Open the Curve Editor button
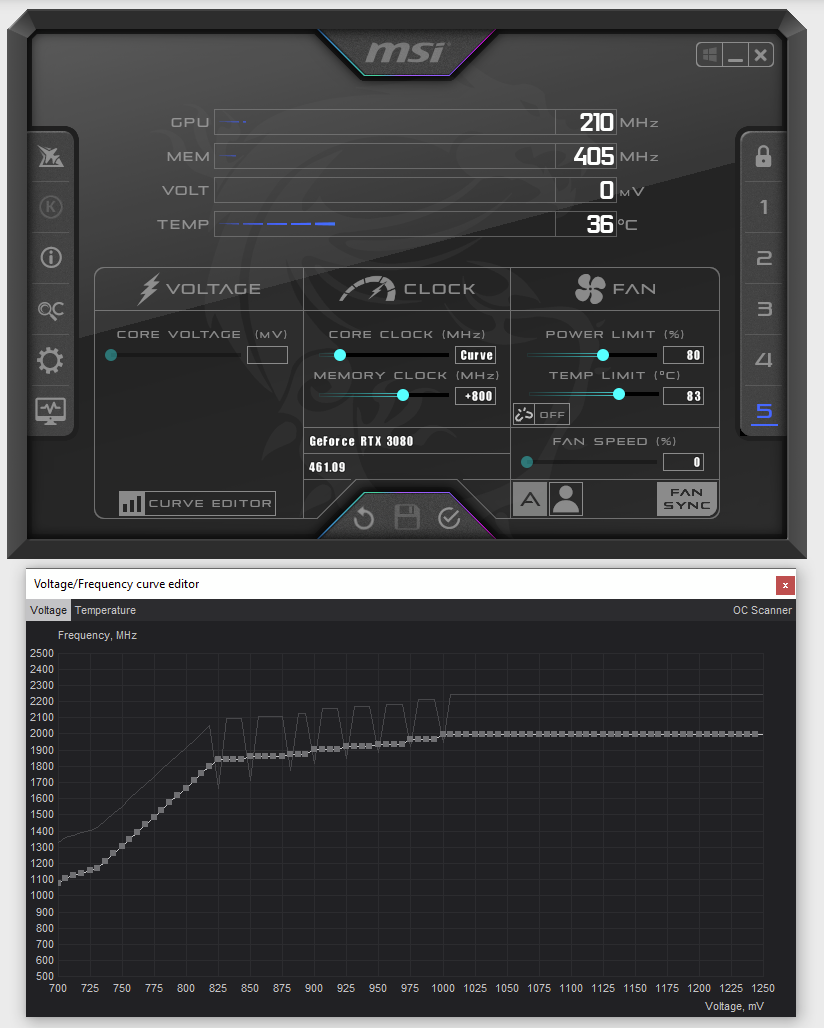The width and height of the screenshot is (824, 1028). [x=197, y=504]
